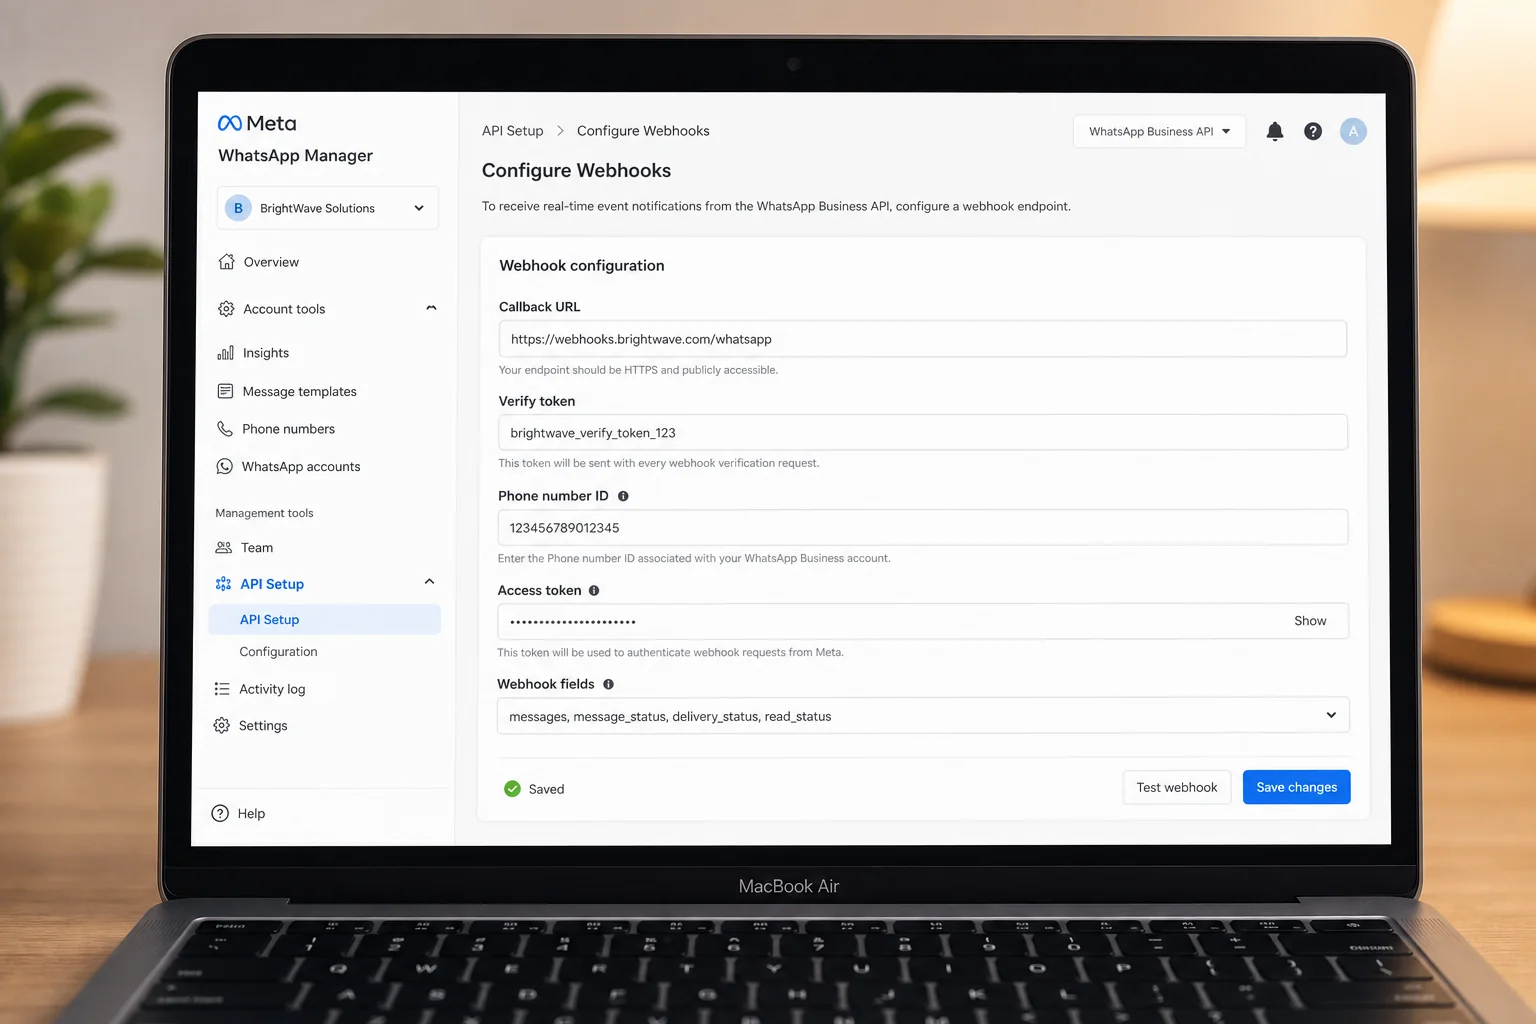The width and height of the screenshot is (1536, 1024).
Task: Click the green Saved checkmark icon
Action: pos(513,789)
